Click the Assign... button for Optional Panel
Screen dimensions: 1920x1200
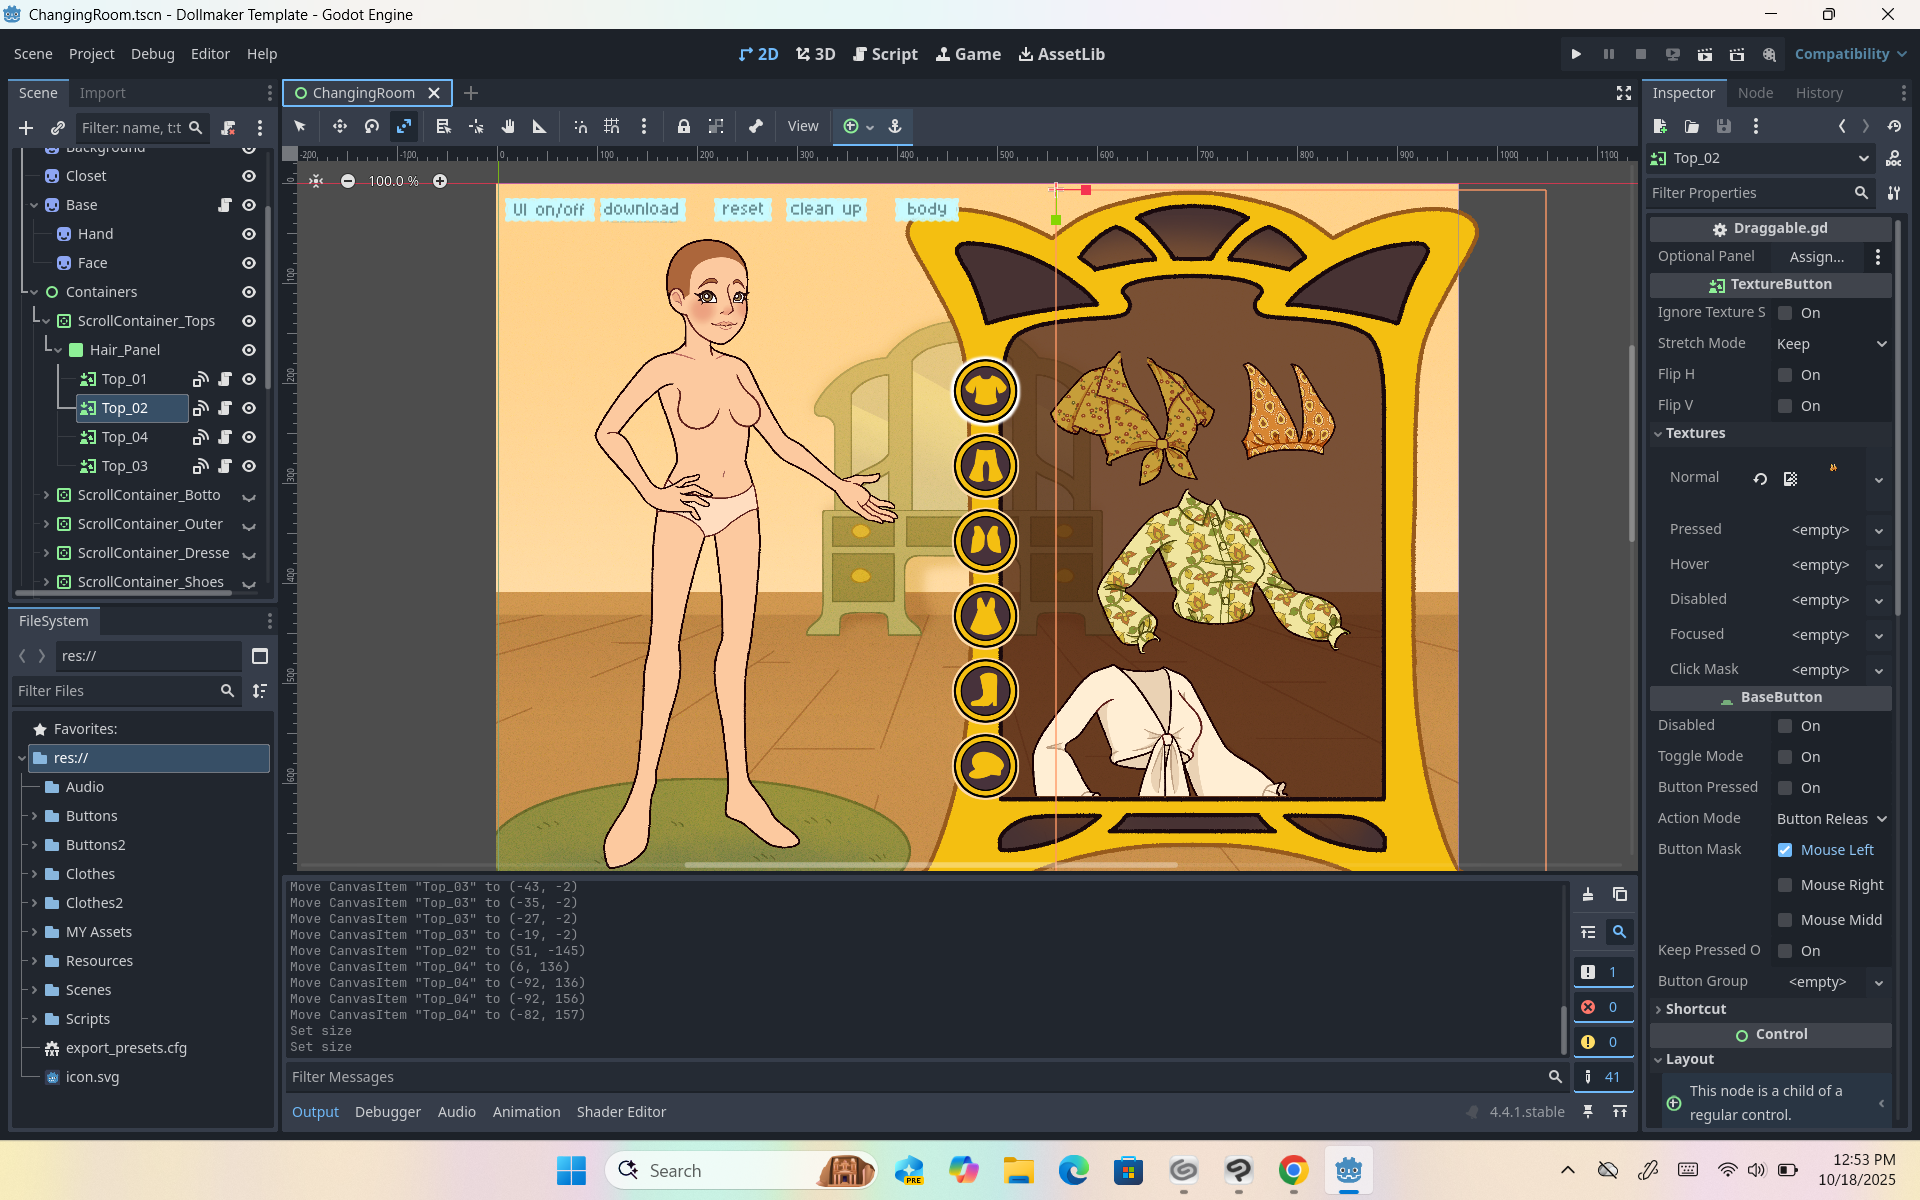pyautogui.click(x=1816, y=257)
